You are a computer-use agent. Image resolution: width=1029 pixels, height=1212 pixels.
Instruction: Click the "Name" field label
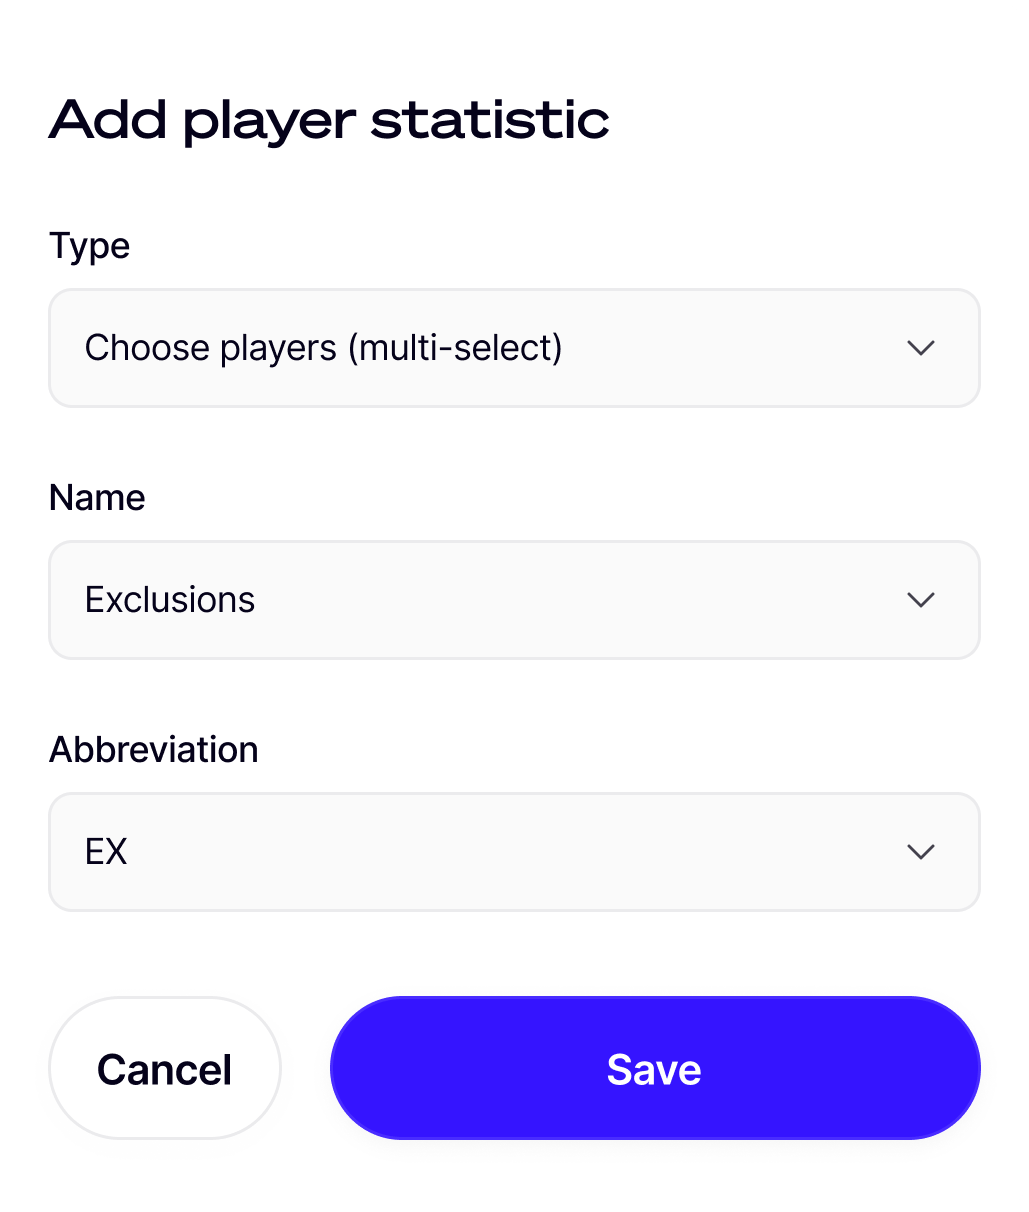click(97, 498)
